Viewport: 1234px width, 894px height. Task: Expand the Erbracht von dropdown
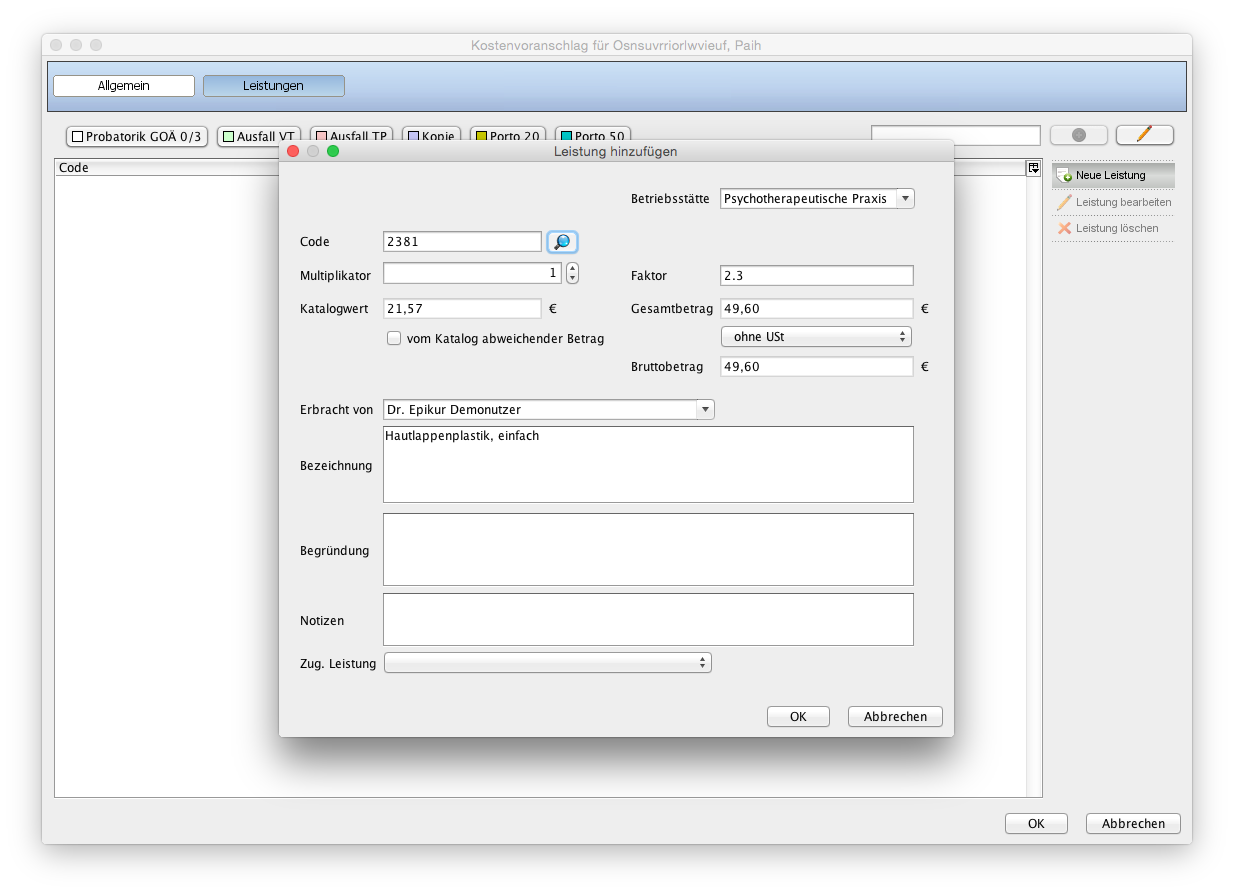[x=549, y=409]
